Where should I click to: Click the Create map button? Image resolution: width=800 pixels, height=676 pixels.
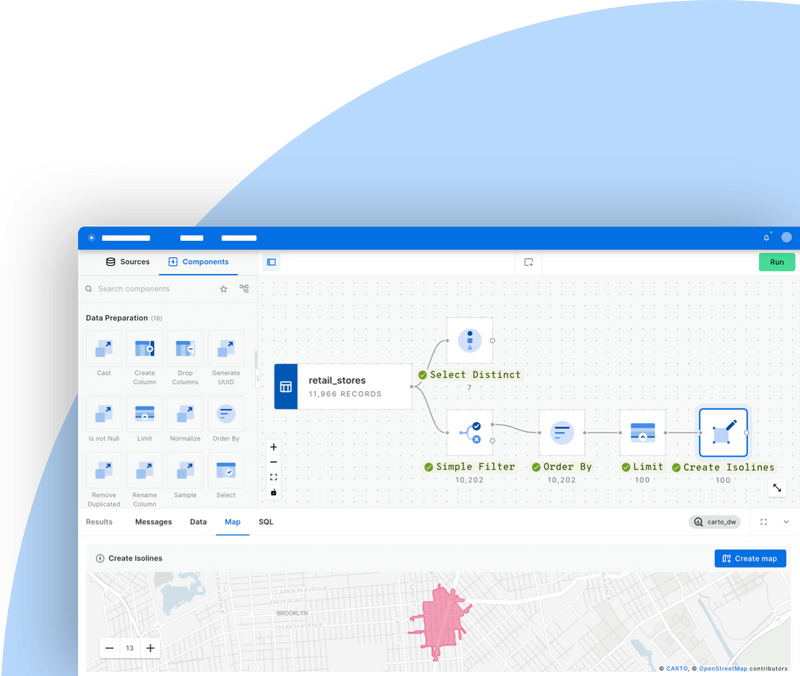pyautogui.click(x=750, y=558)
